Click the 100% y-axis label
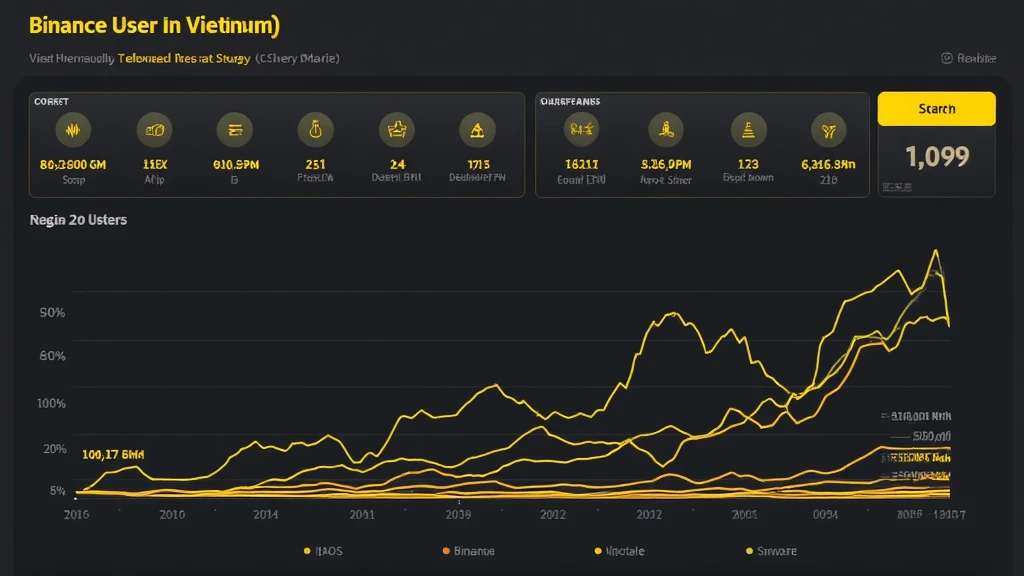This screenshot has width=1024, height=576. tap(51, 404)
